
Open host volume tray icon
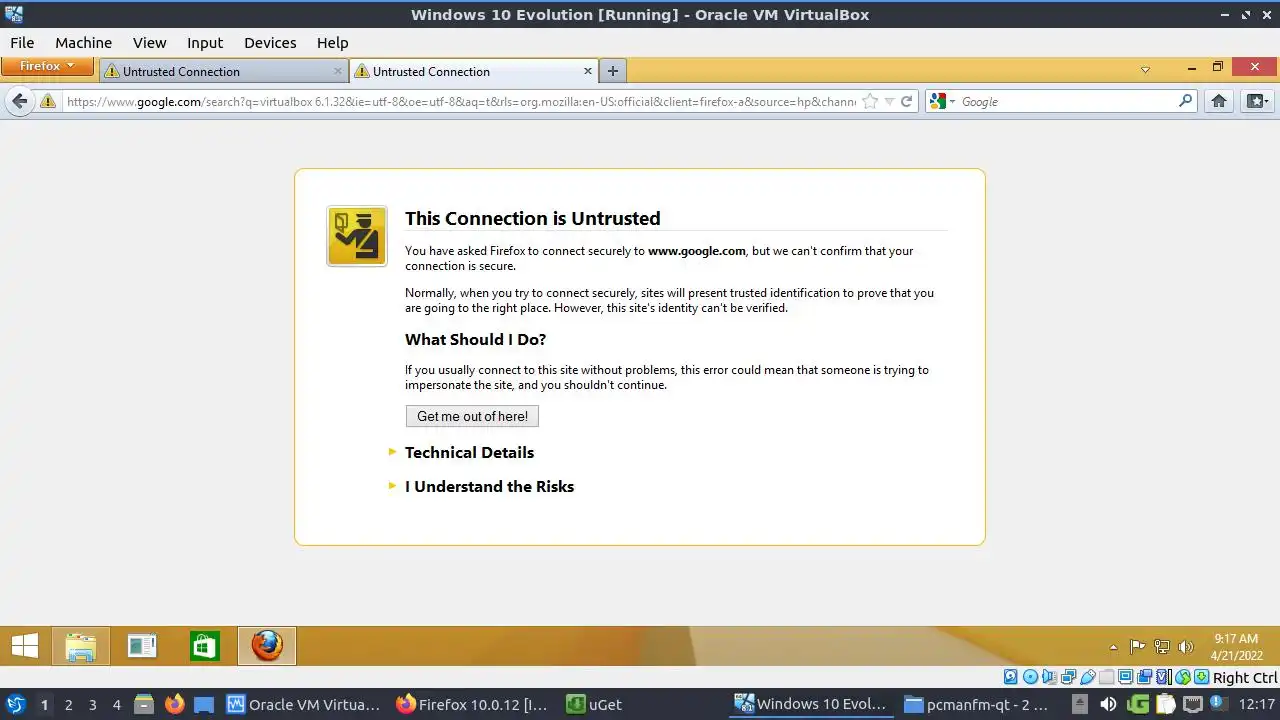(x=1108, y=704)
